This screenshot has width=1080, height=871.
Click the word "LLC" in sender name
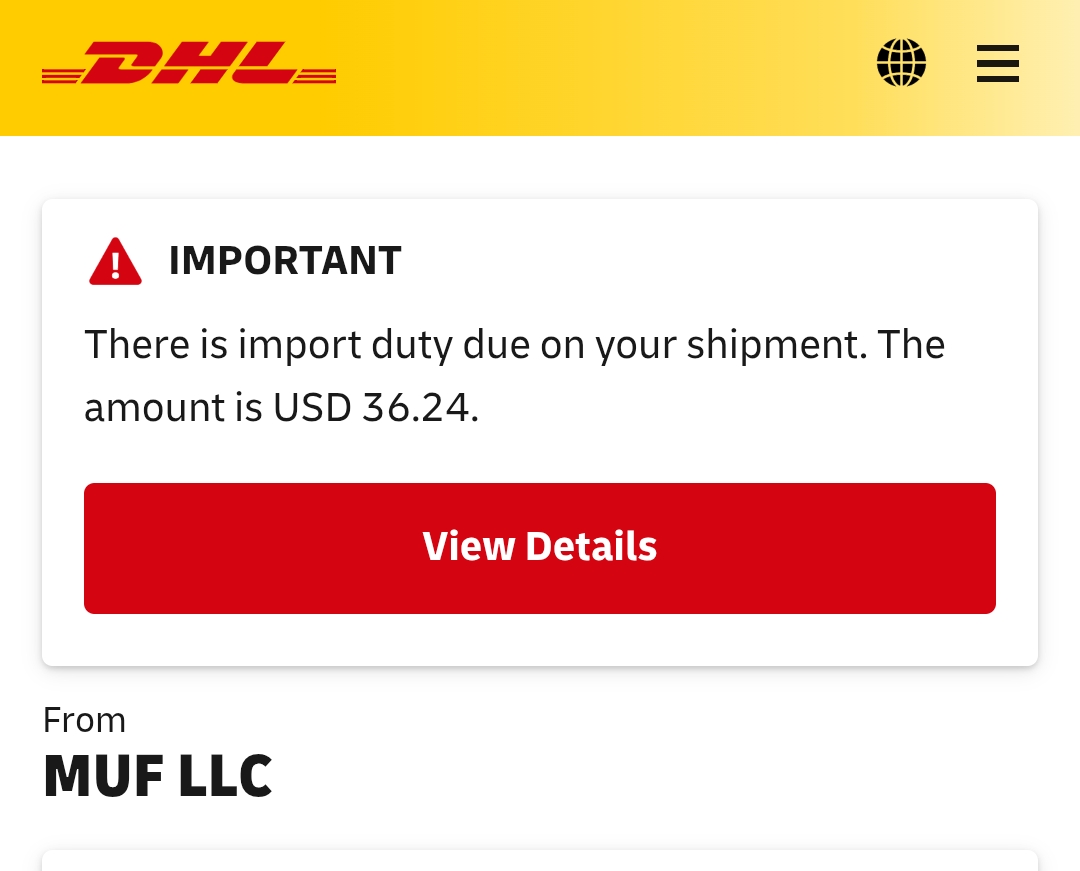coord(225,776)
